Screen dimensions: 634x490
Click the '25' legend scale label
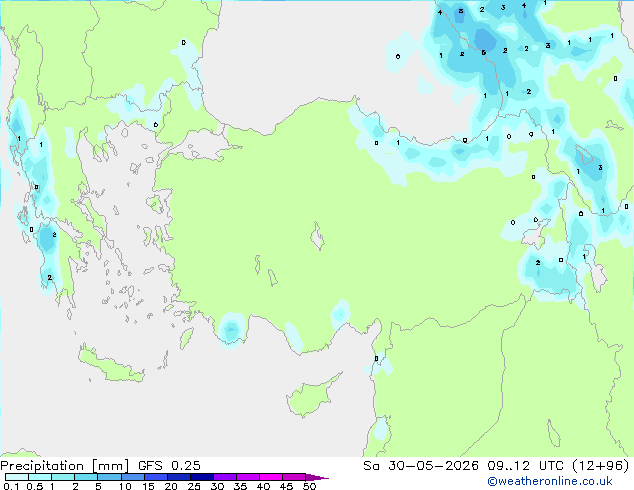pos(194,486)
